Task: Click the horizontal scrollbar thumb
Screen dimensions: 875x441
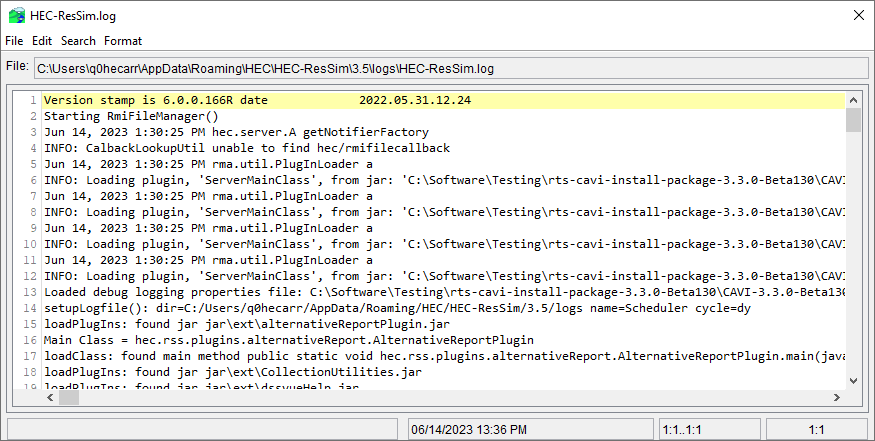Action: pyautogui.click(x=69, y=397)
